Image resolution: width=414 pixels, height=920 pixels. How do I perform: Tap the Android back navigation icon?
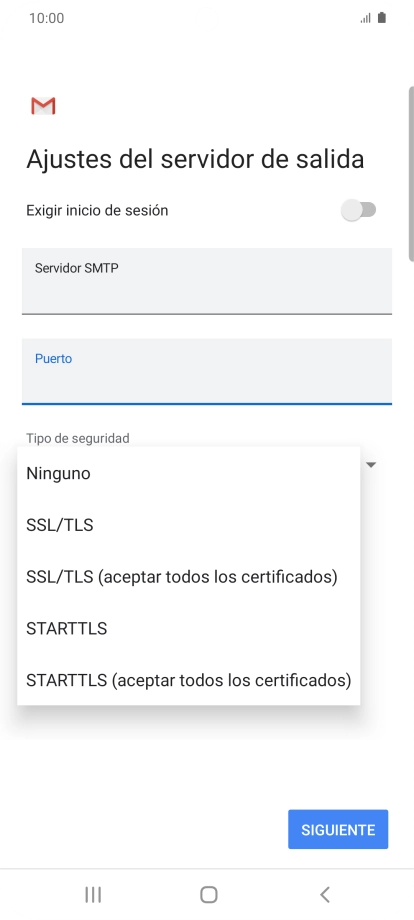point(324,894)
